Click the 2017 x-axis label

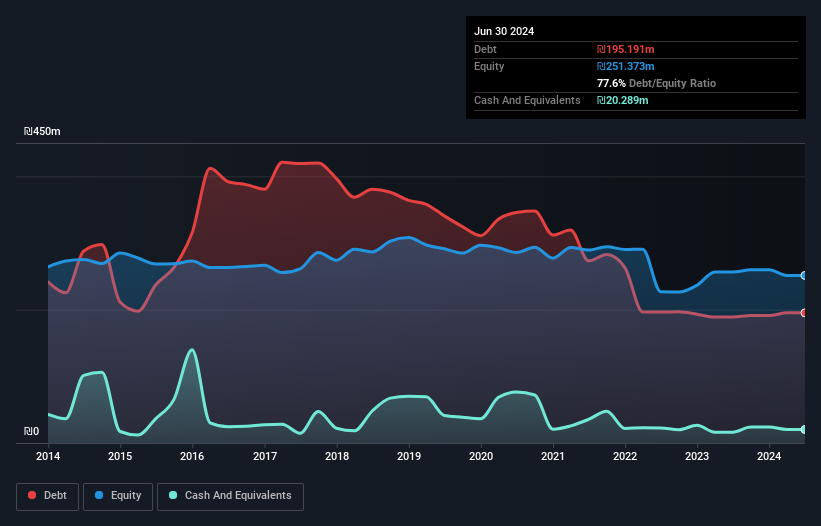point(265,456)
